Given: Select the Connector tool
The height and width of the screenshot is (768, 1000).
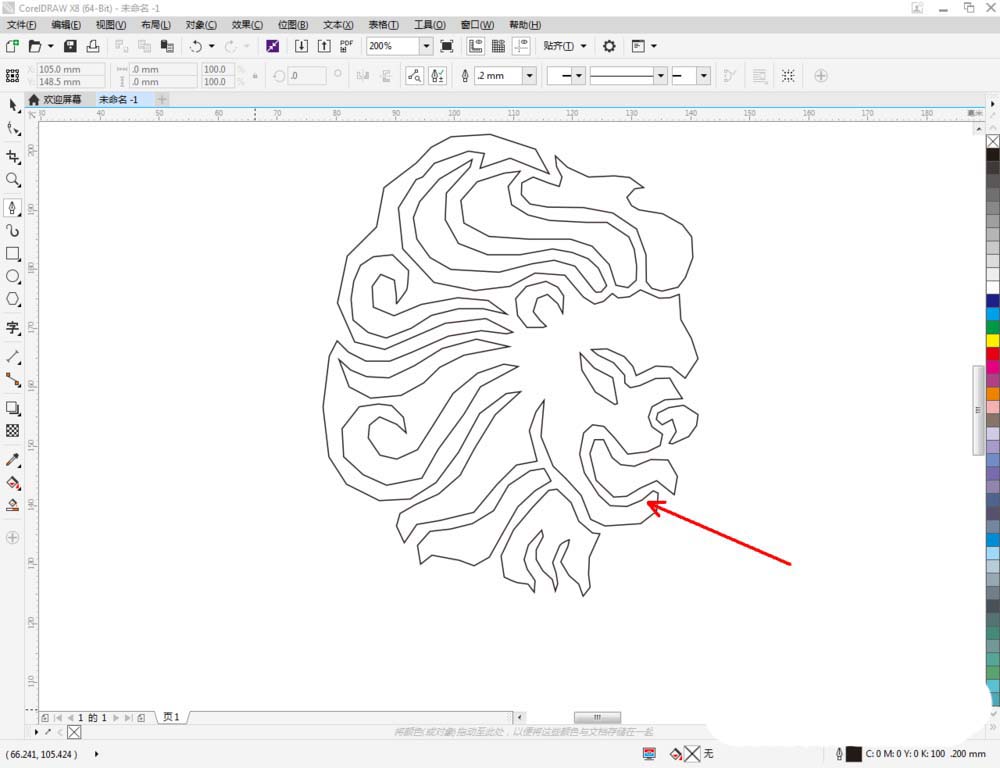Looking at the screenshot, I should (x=13, y=380).
